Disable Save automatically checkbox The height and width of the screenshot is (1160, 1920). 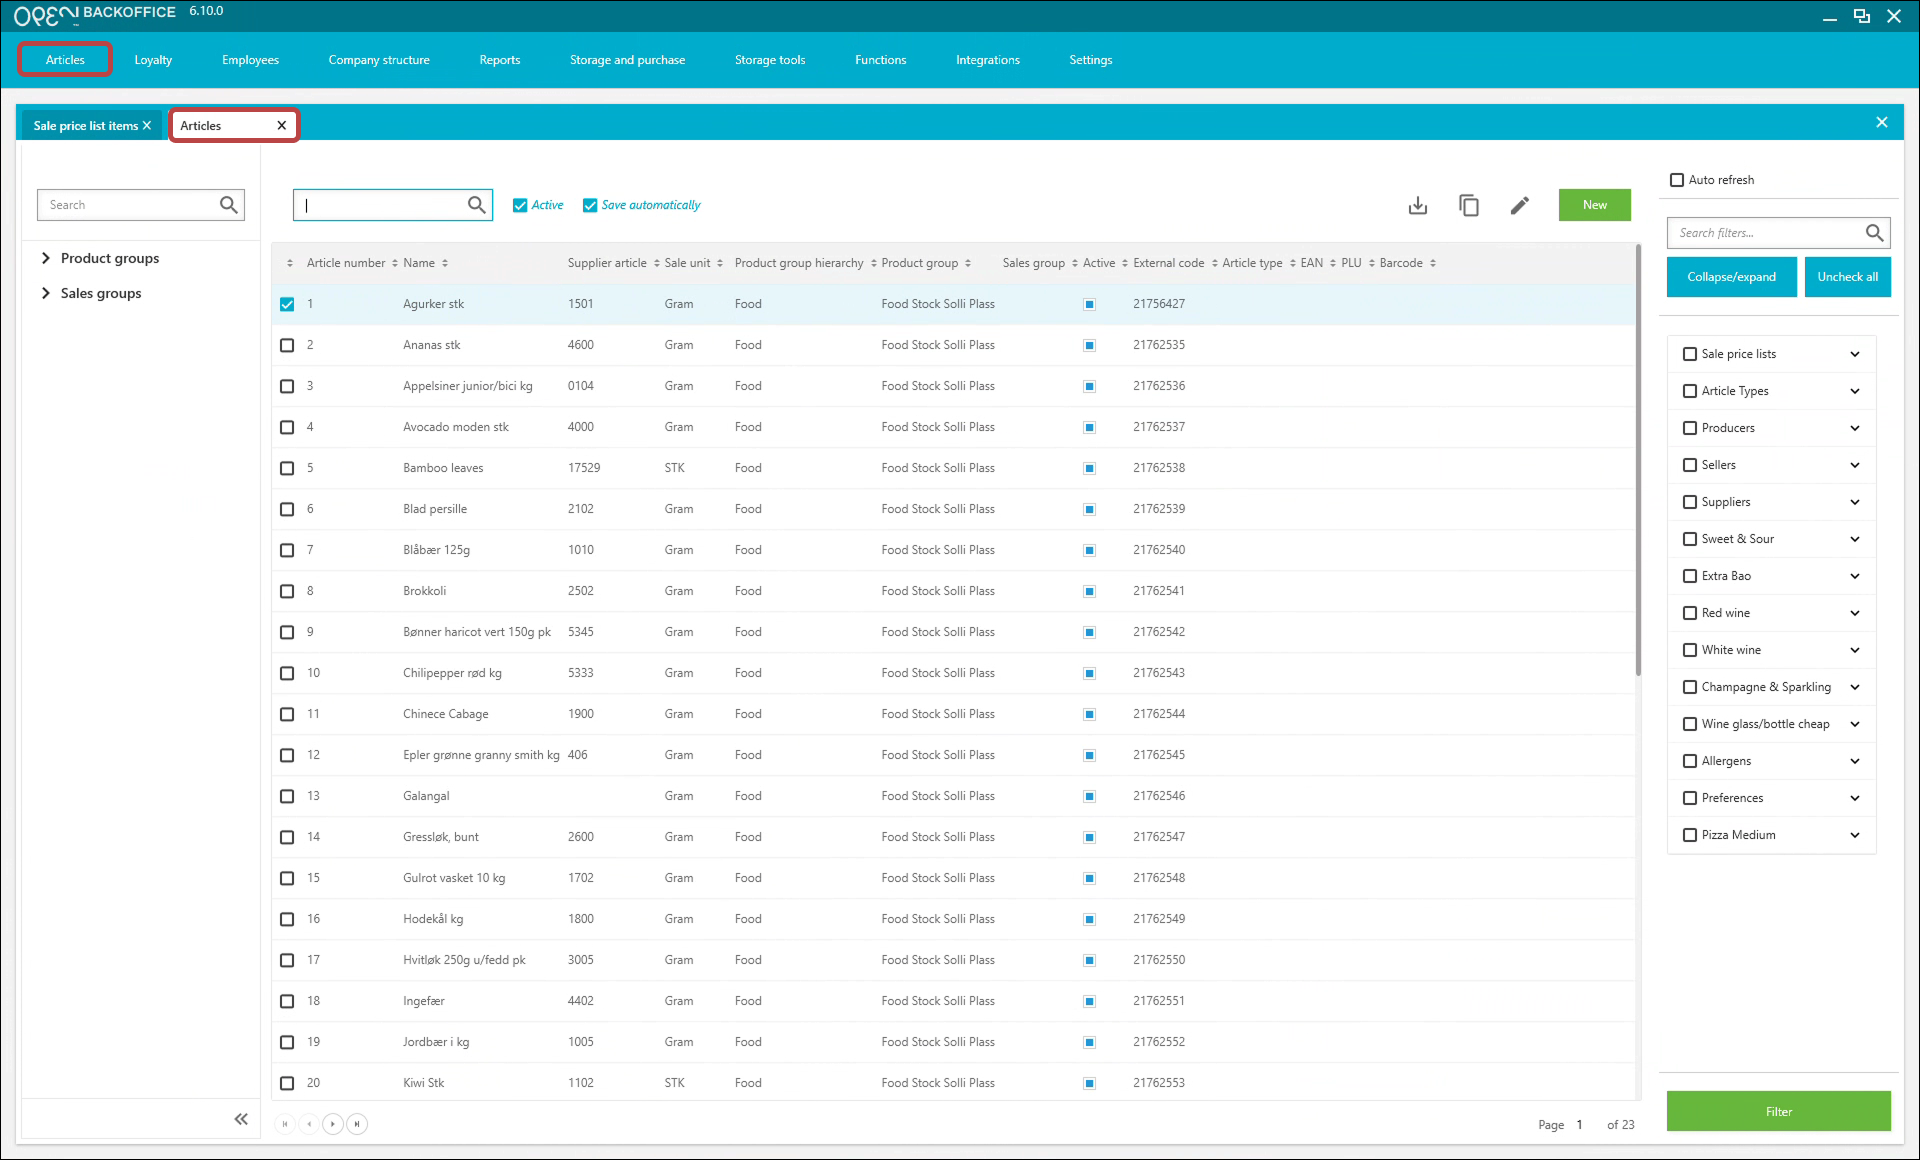(x=590, y=205)
